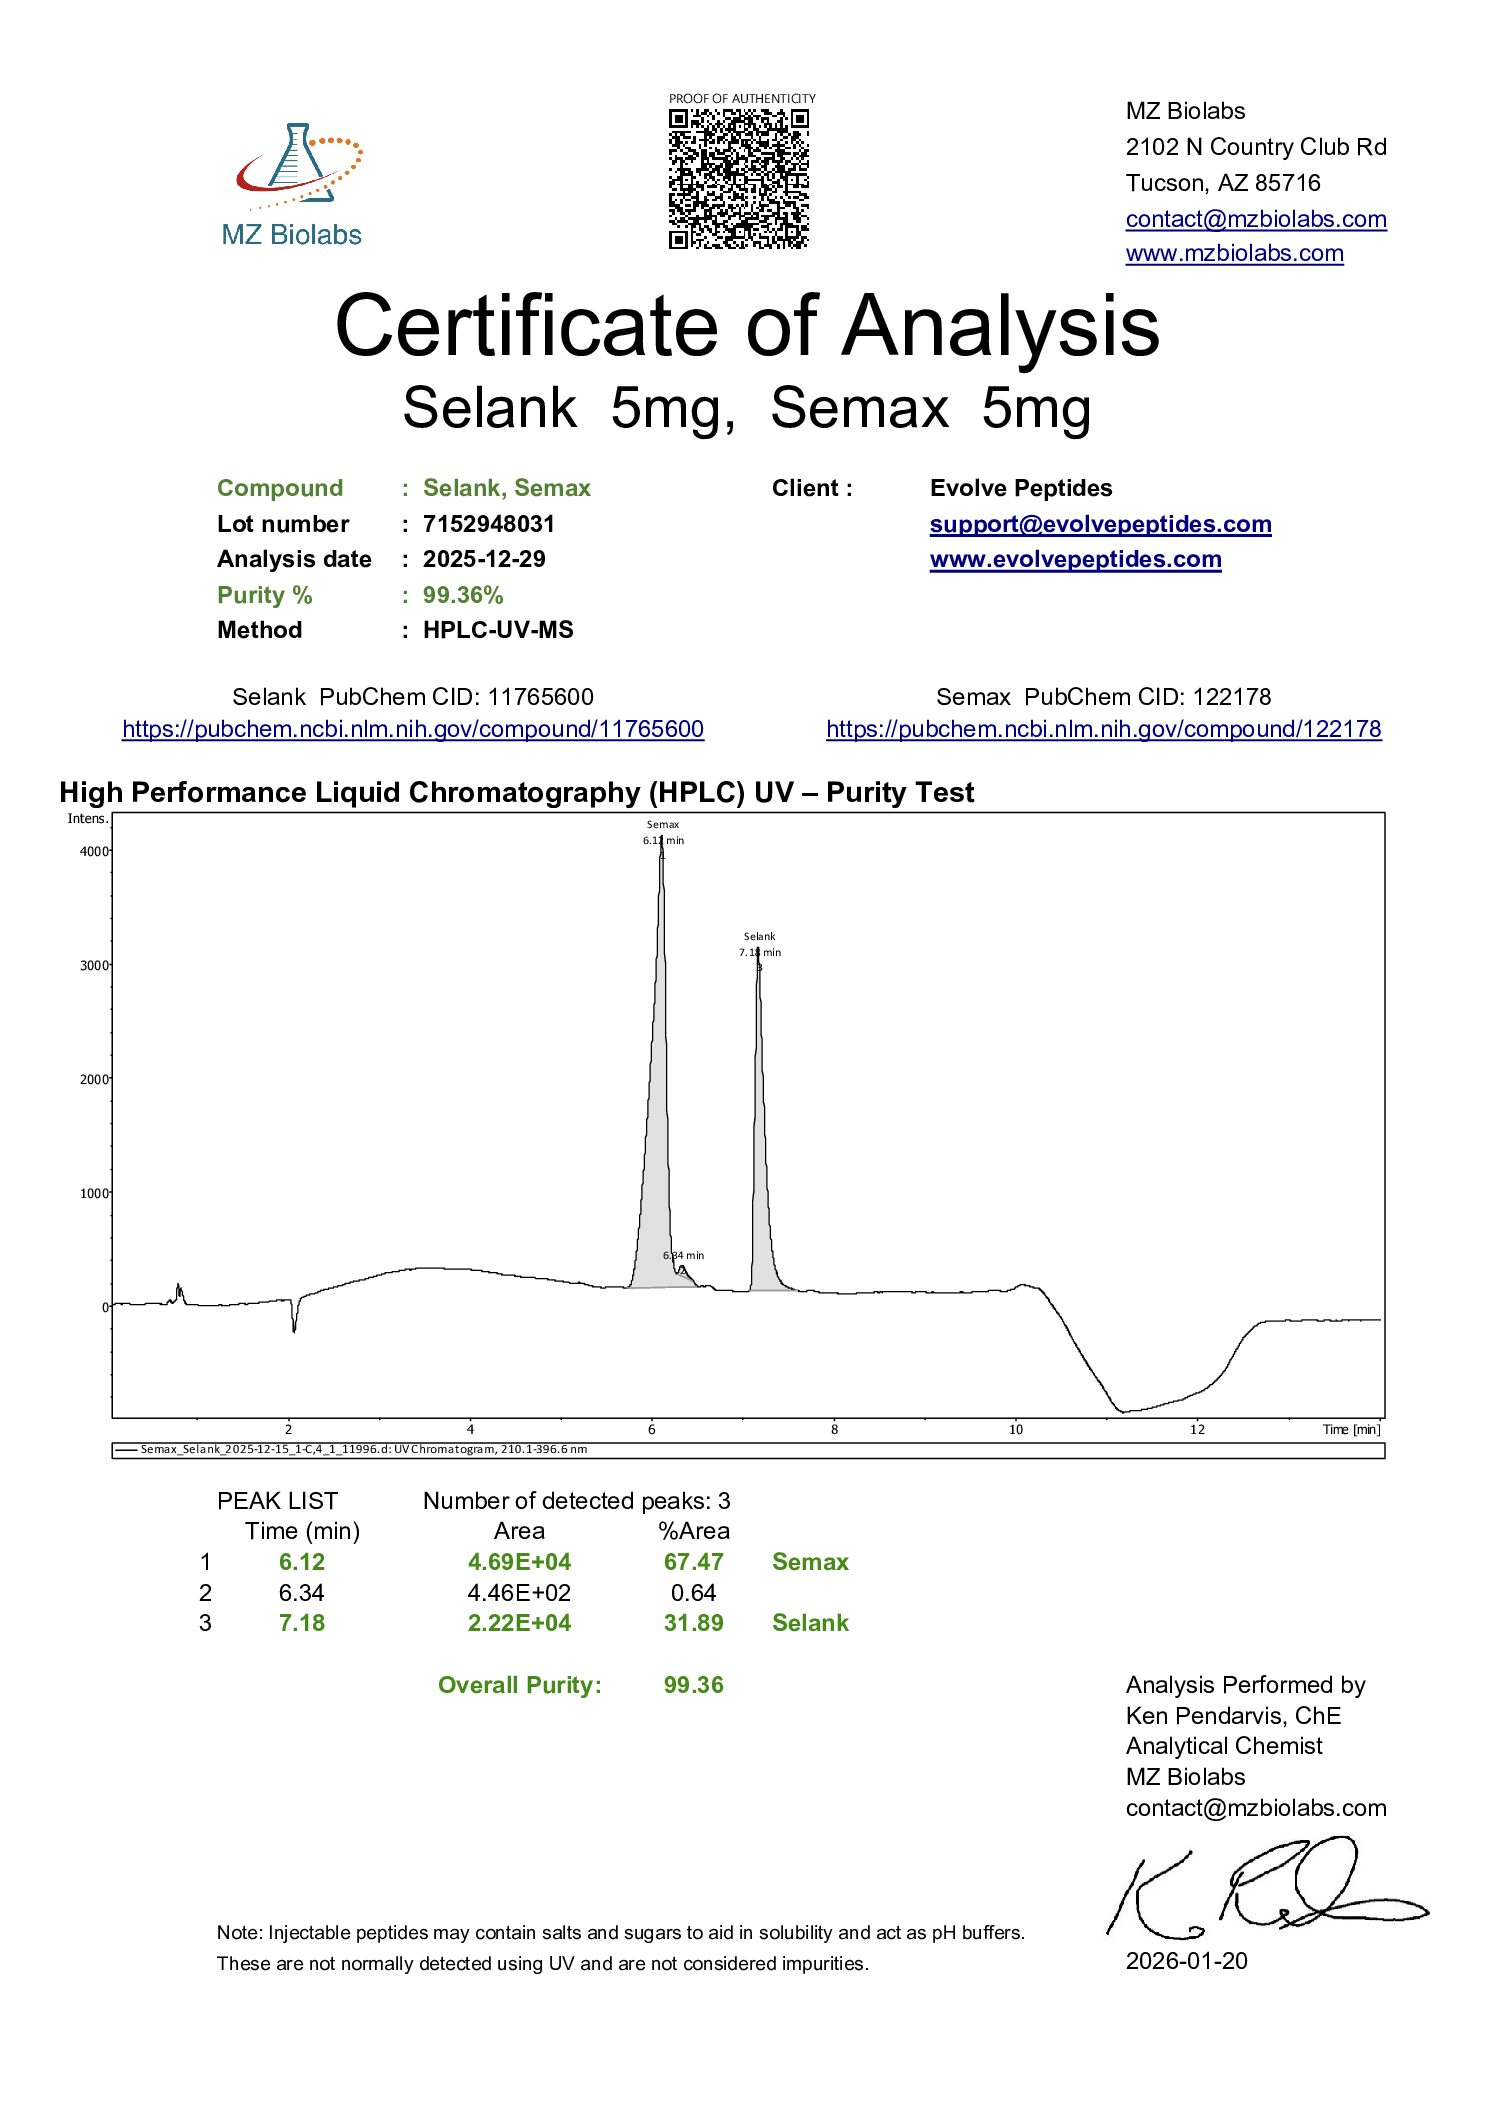
Task: Visit the www.evolvepeptides.com link
Action: [1075, 560]
